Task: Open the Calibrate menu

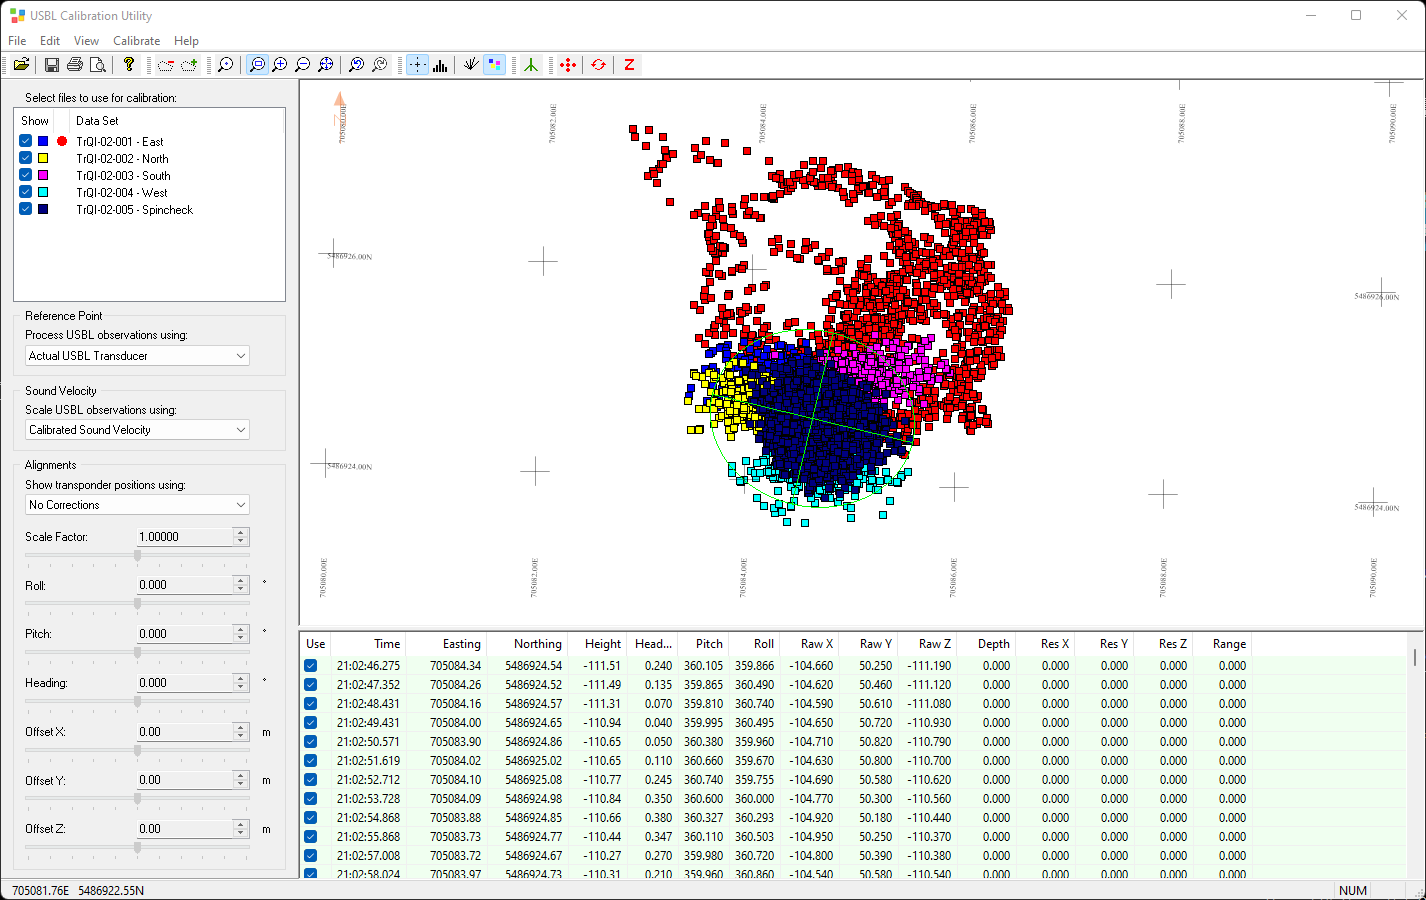Action: [x=136, y=41]
